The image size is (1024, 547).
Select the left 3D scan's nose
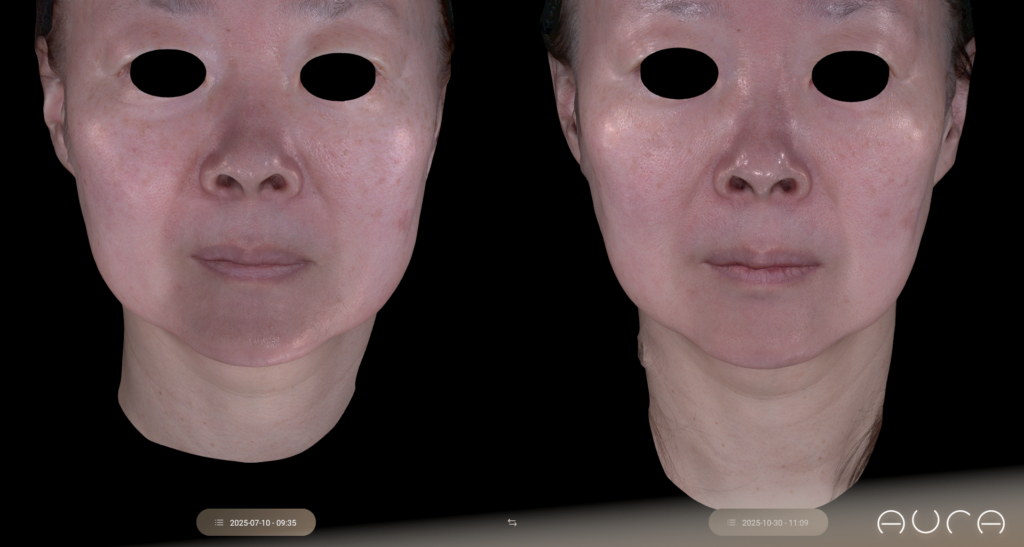click(x=250, y=165)
